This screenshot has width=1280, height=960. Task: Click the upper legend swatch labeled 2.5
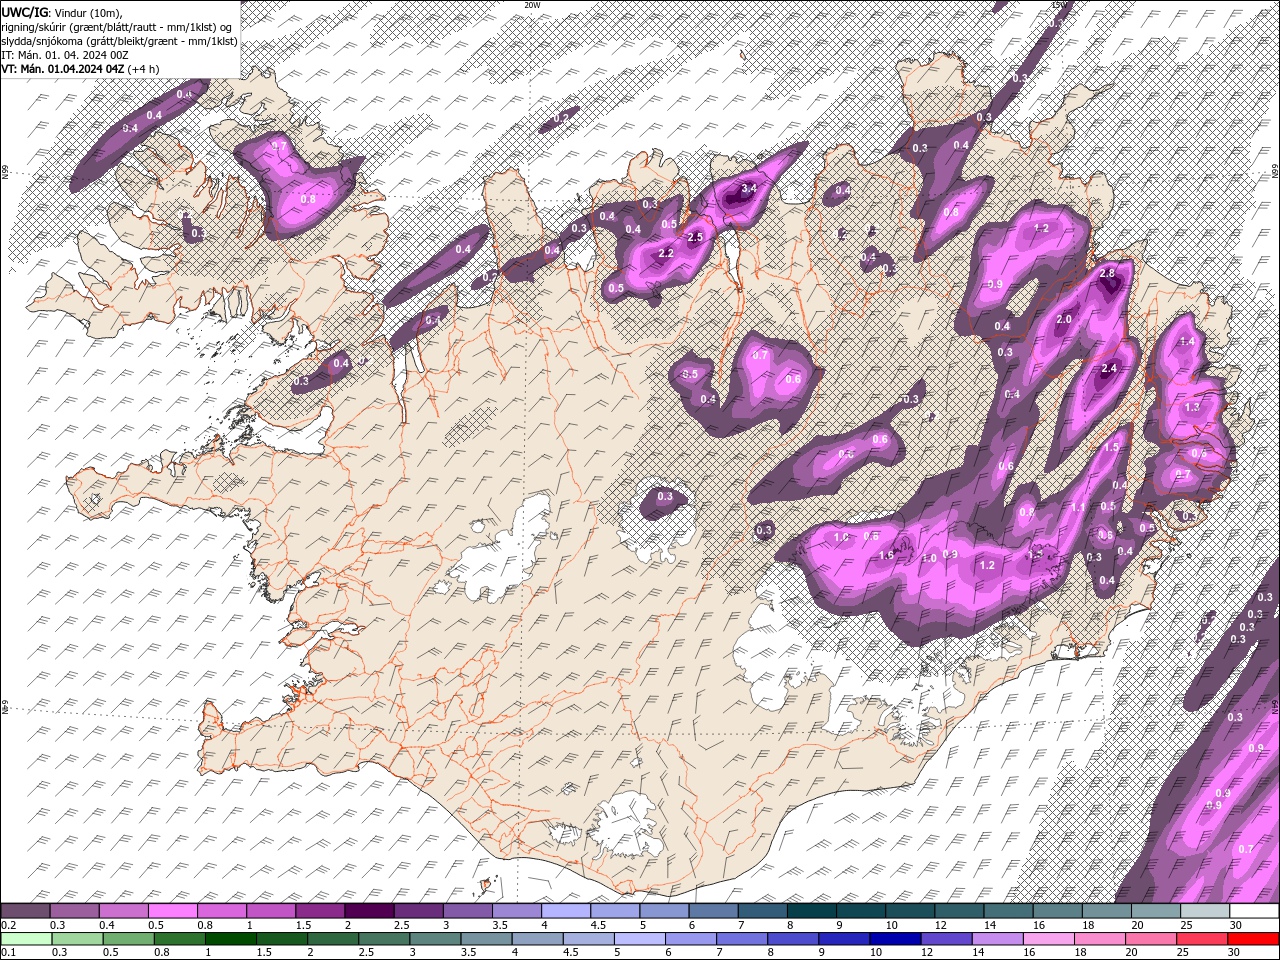(x=418, y=911)
